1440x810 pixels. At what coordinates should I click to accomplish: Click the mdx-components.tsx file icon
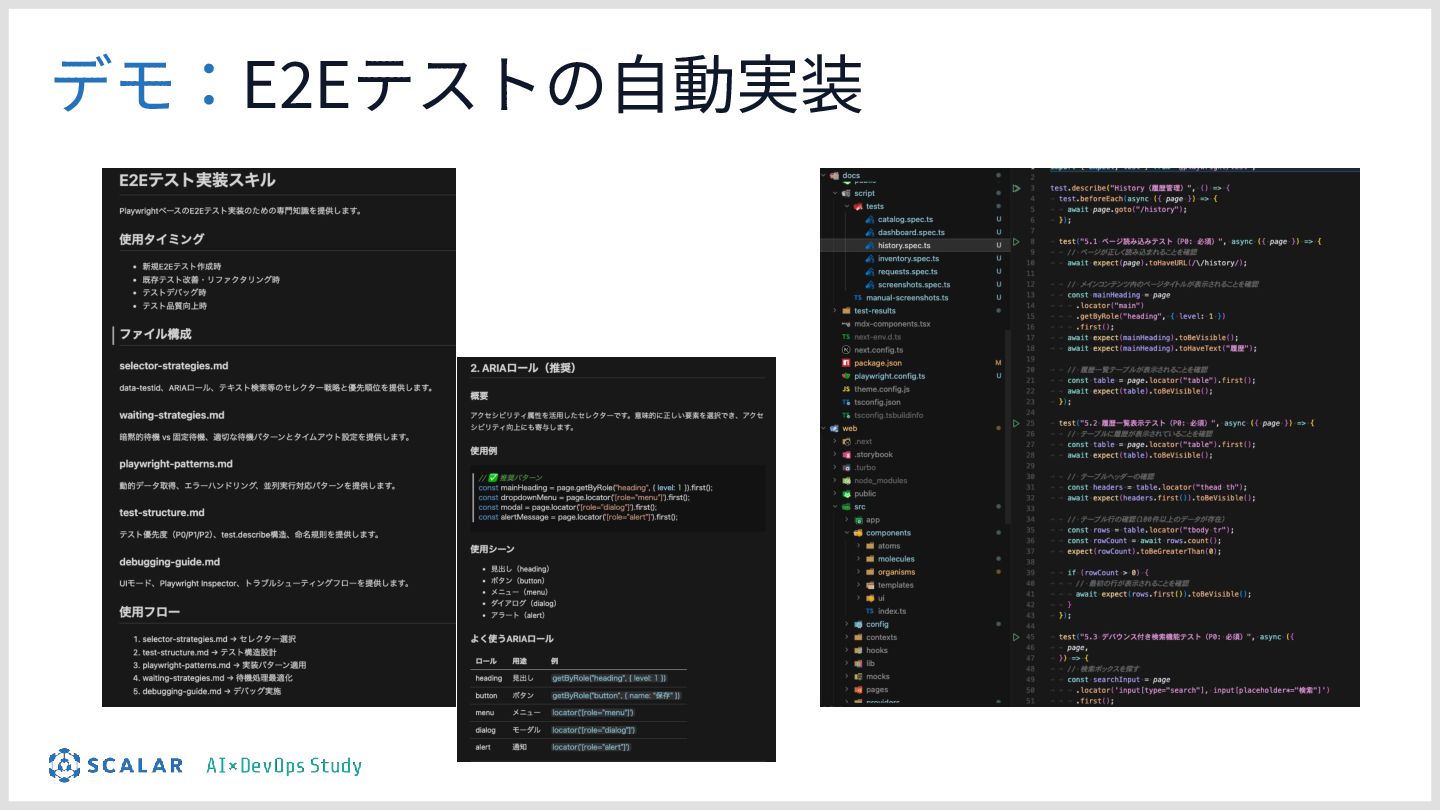pyautogui.click(x=846, y=324)
